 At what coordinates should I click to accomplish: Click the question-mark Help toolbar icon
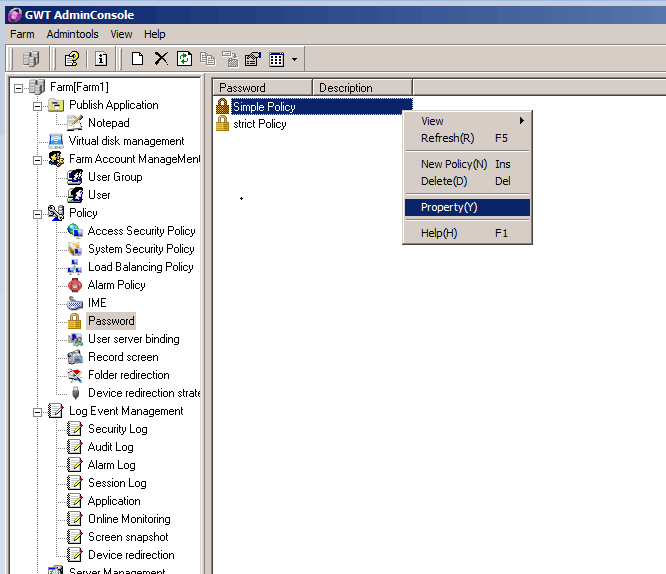pyautogui.click(x=72, y=59)
